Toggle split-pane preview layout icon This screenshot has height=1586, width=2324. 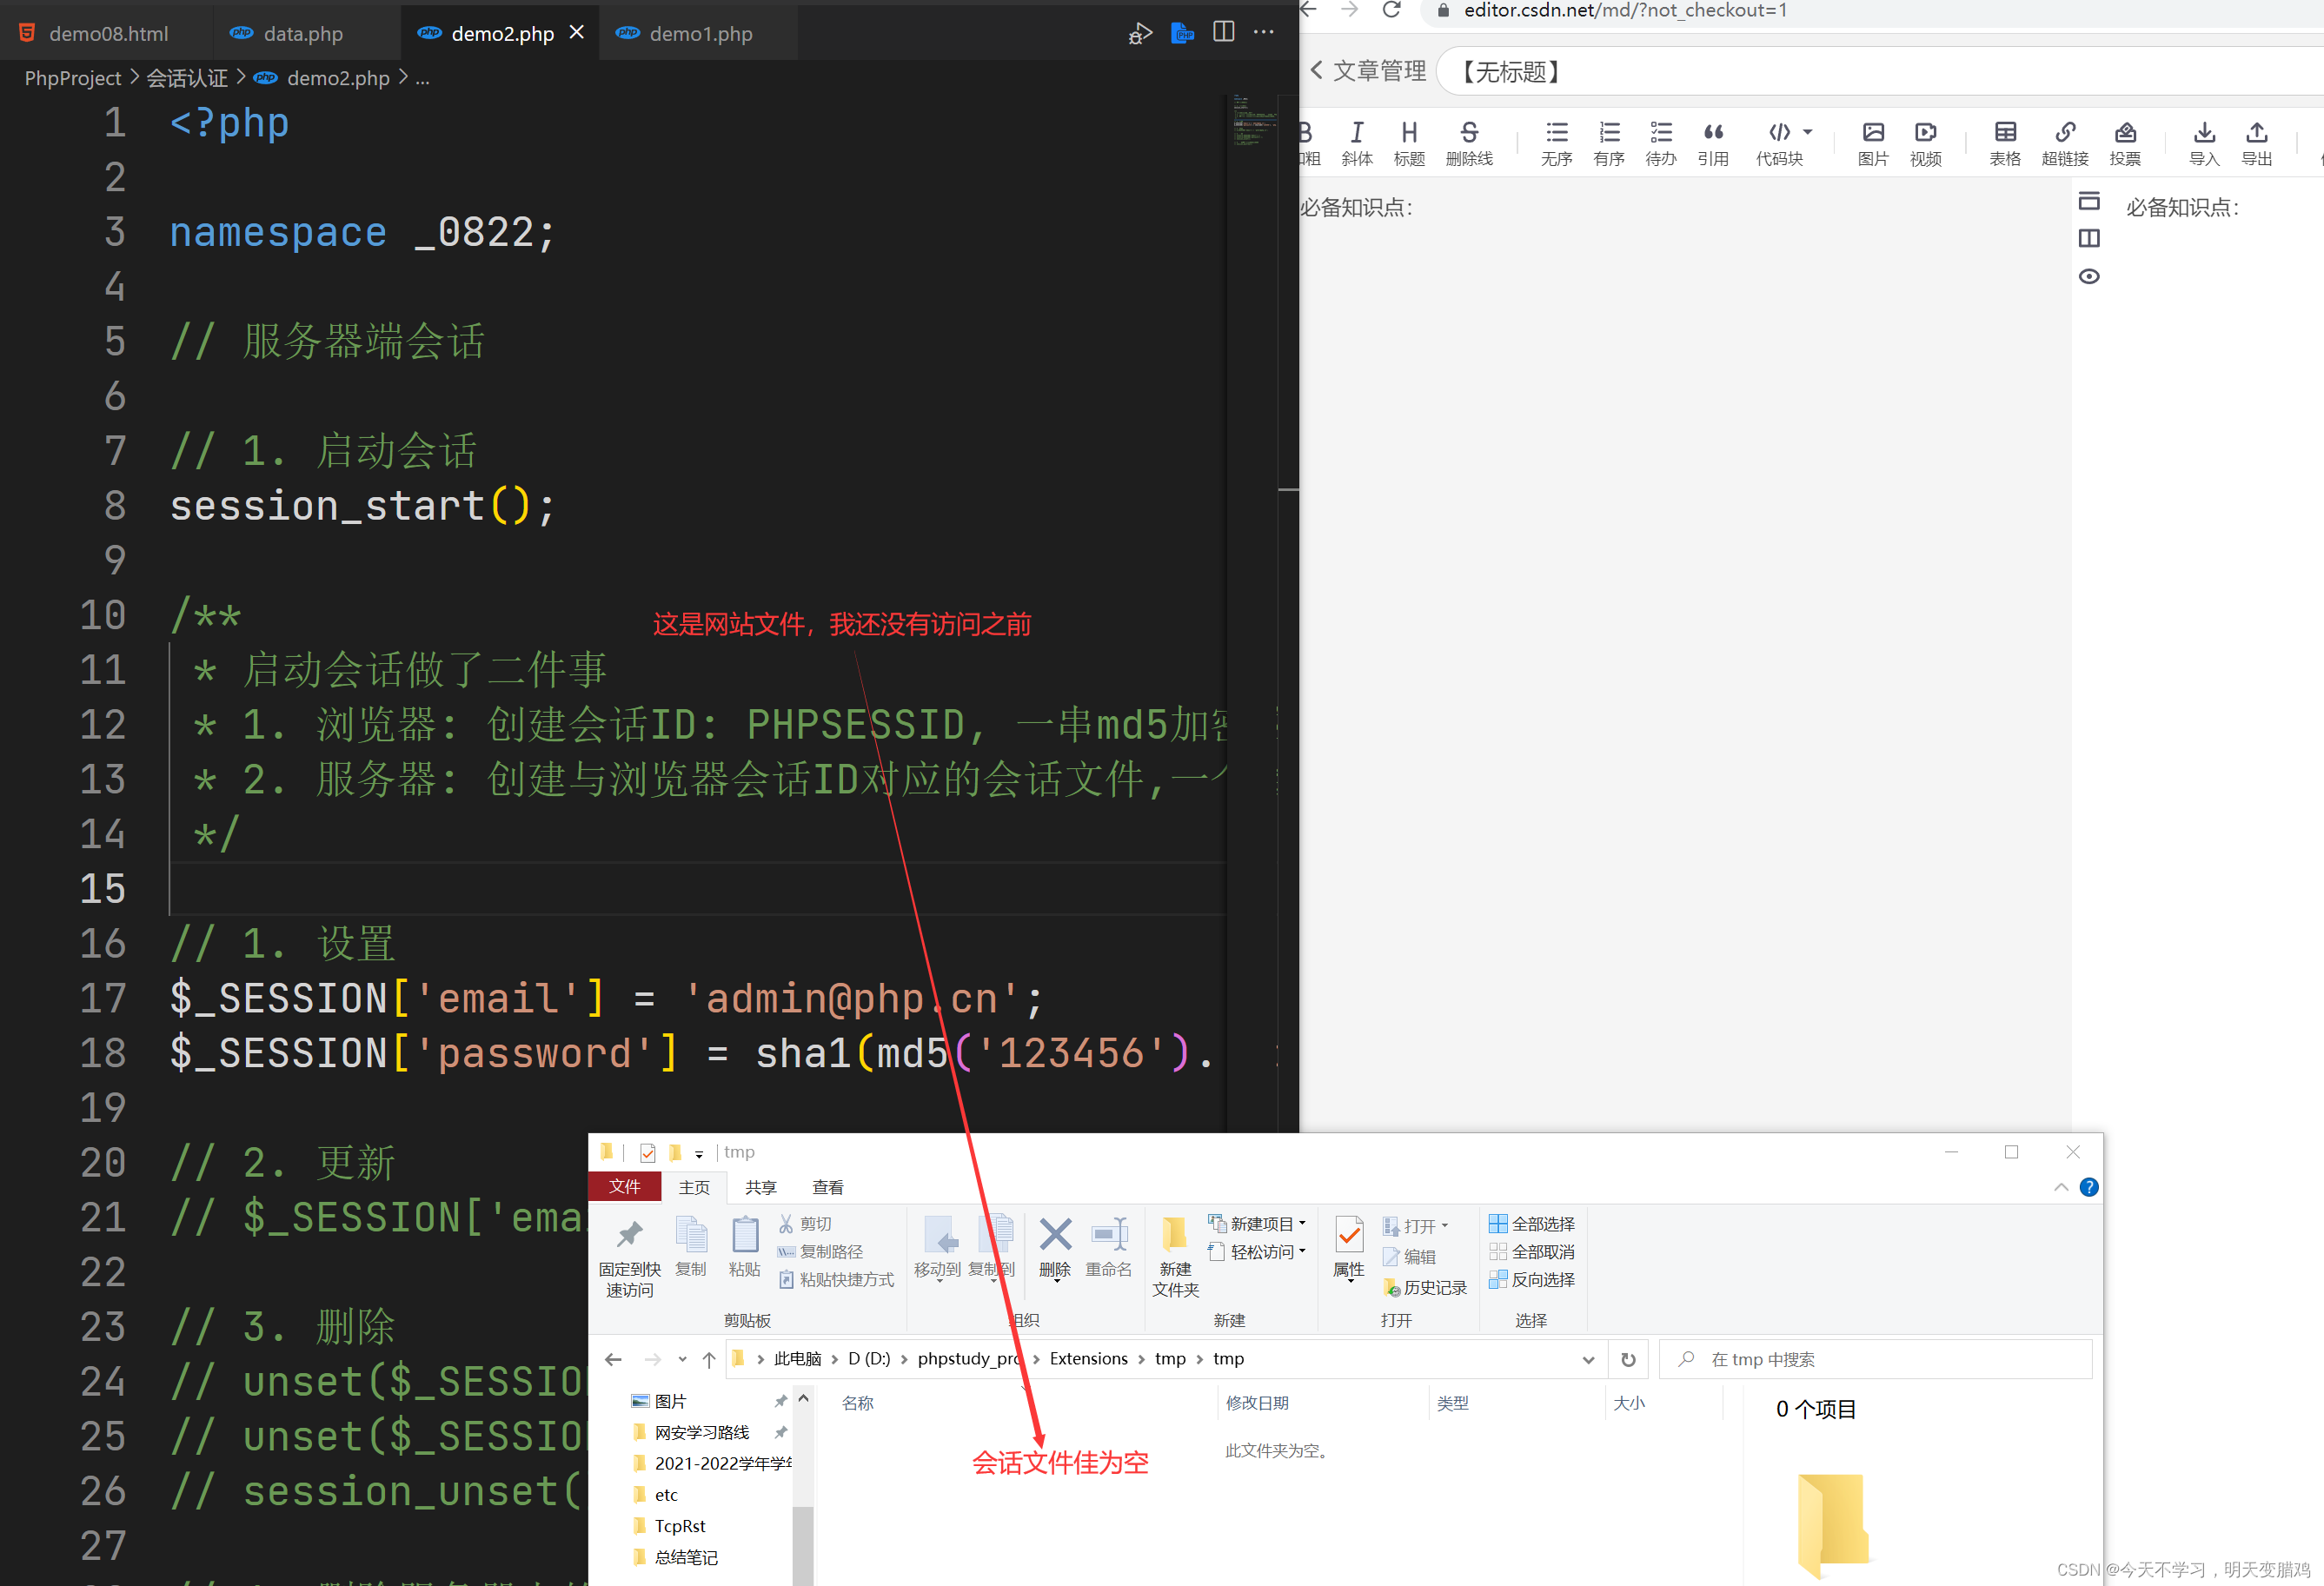click(2089, 238)
